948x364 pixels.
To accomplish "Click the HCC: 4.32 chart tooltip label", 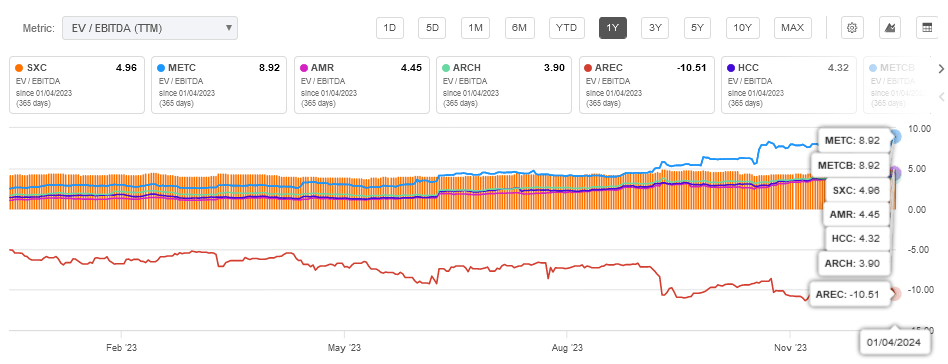I will [858, 238].
